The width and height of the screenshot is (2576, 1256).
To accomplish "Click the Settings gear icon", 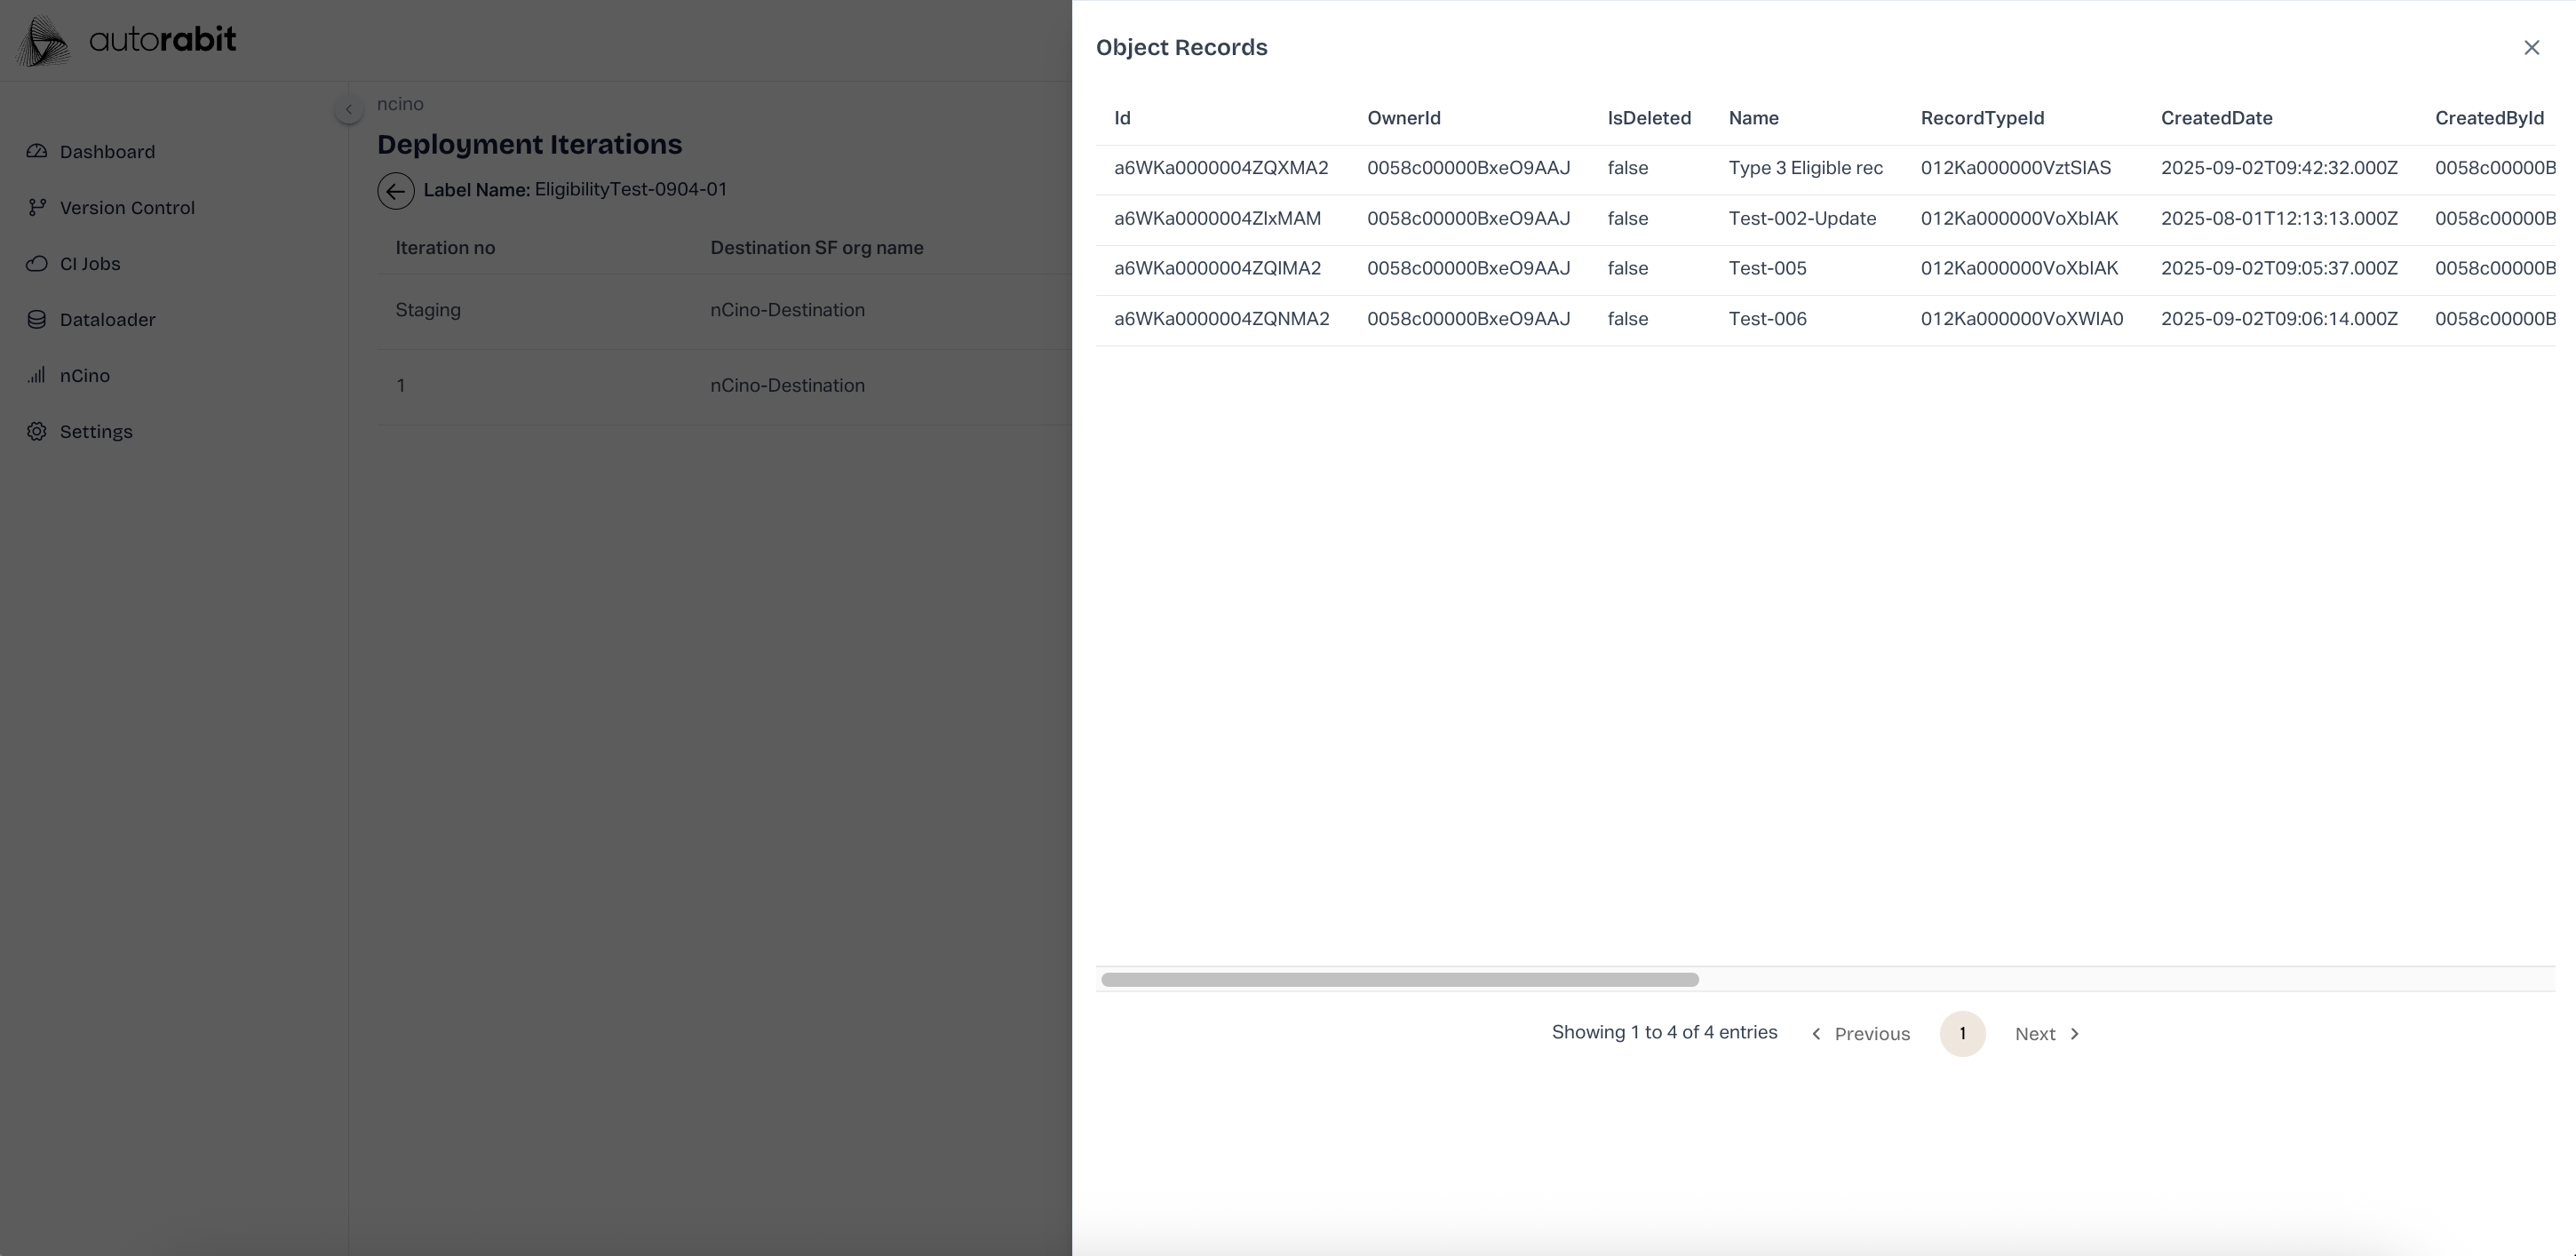I will point(37,431).
